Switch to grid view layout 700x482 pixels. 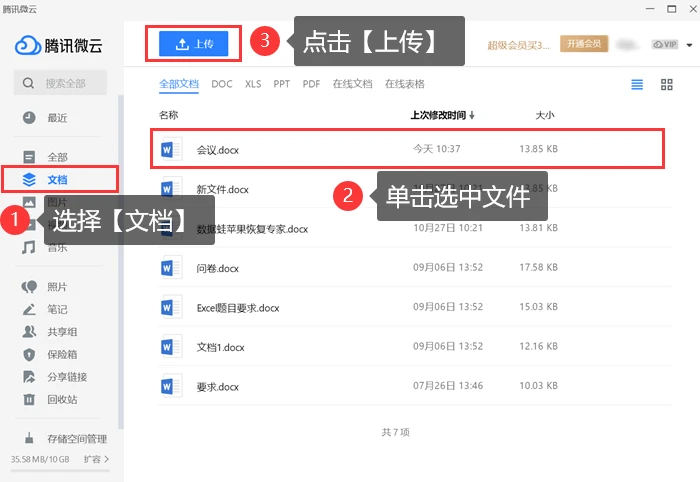[x=667, y=84]
